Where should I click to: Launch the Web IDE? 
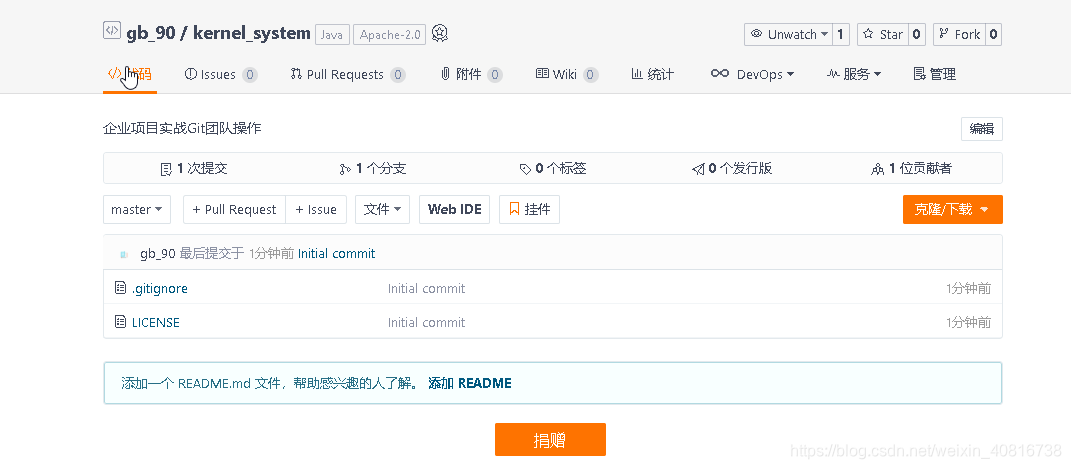click(x=455, y=210)
